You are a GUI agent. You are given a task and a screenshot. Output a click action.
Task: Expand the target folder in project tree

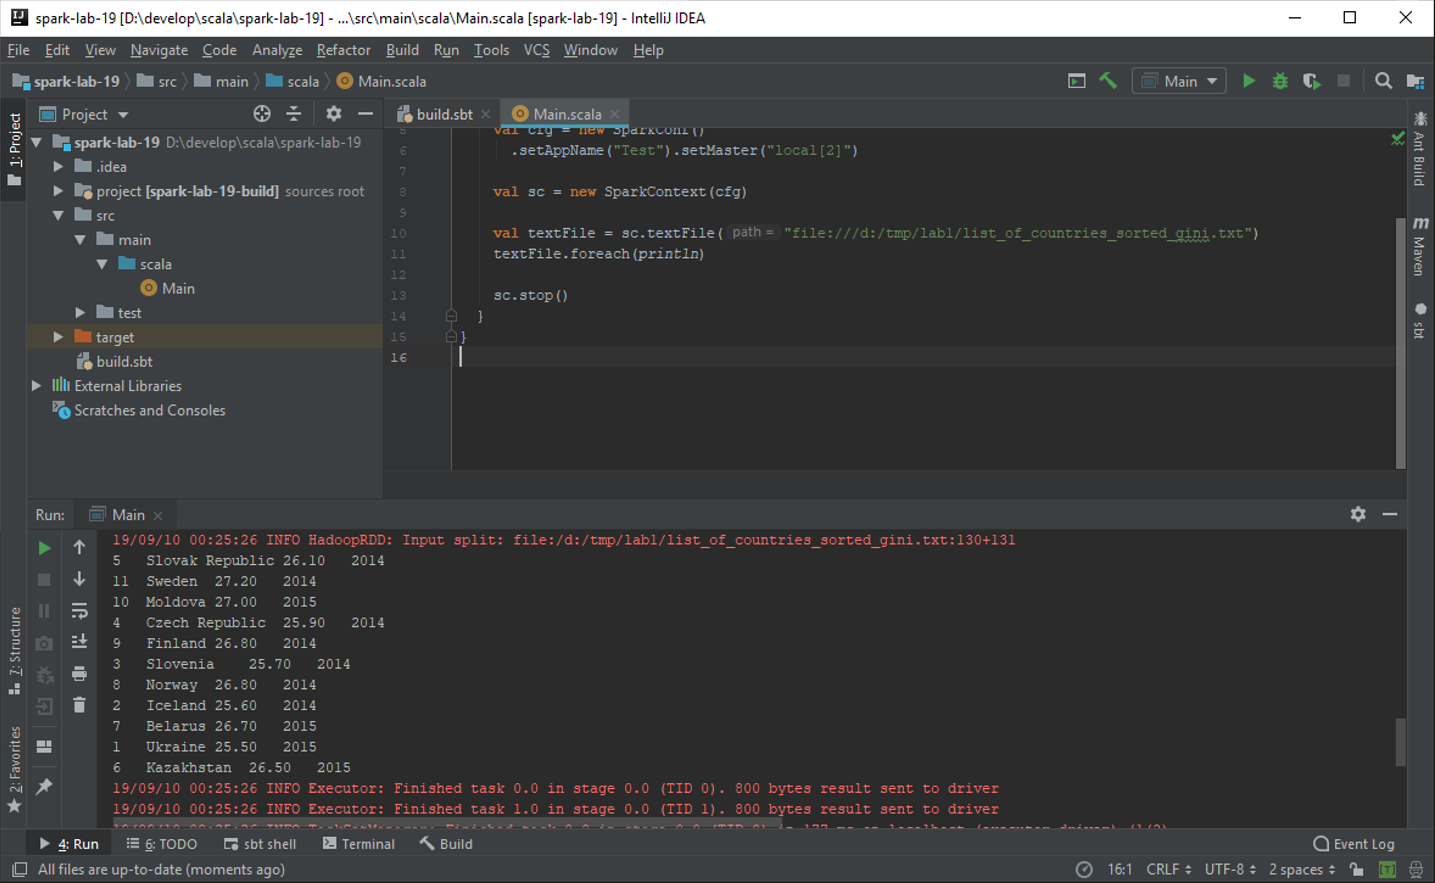tap(58, 337)
